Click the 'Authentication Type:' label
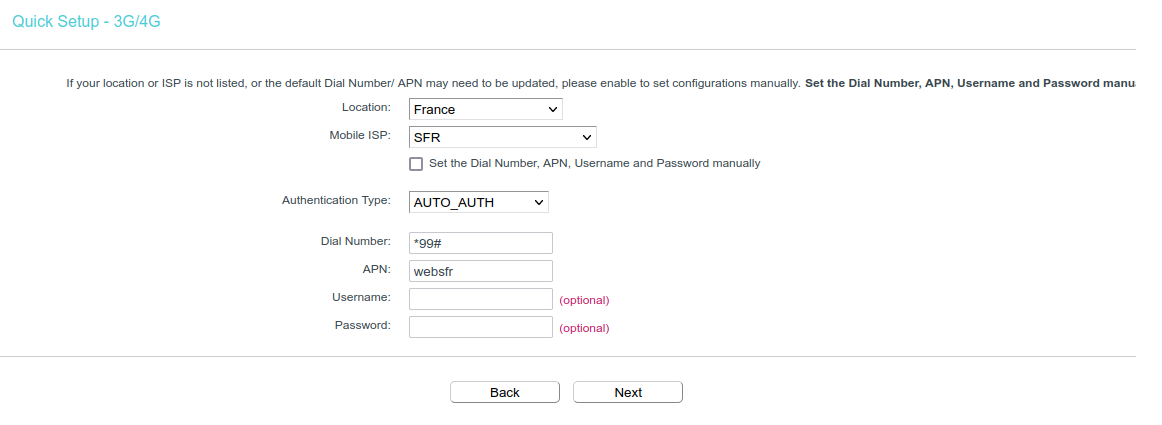 [336, 200]
